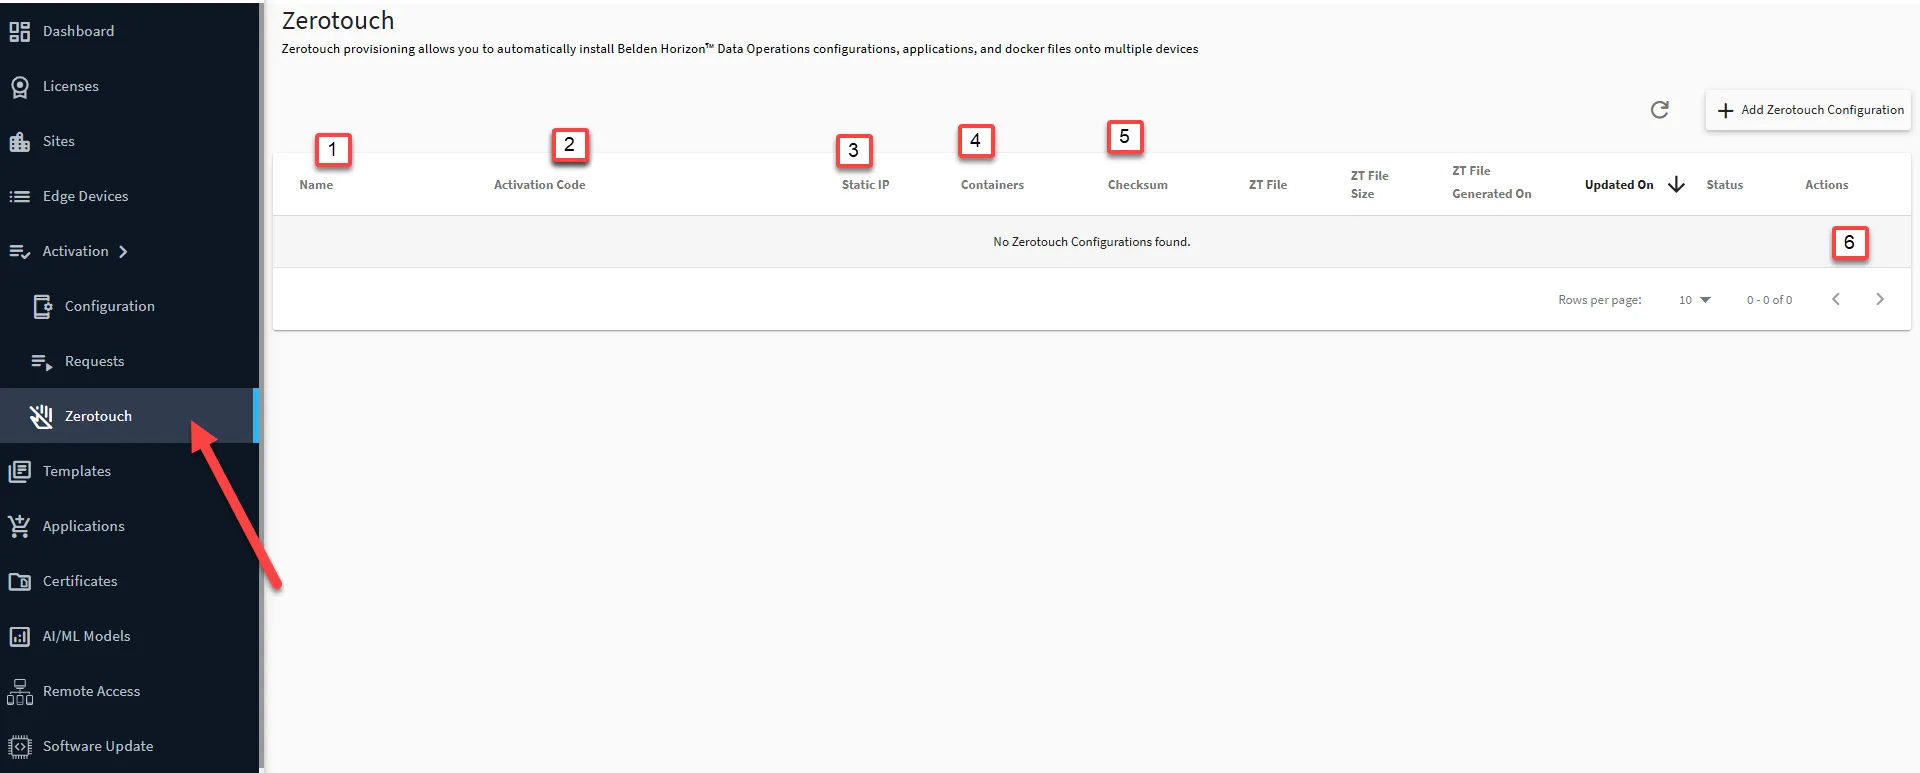Click Add Zerotouch Configuration button
Image resolution: width=1920 pixels, height=773 pixels.
point(1808,110)
